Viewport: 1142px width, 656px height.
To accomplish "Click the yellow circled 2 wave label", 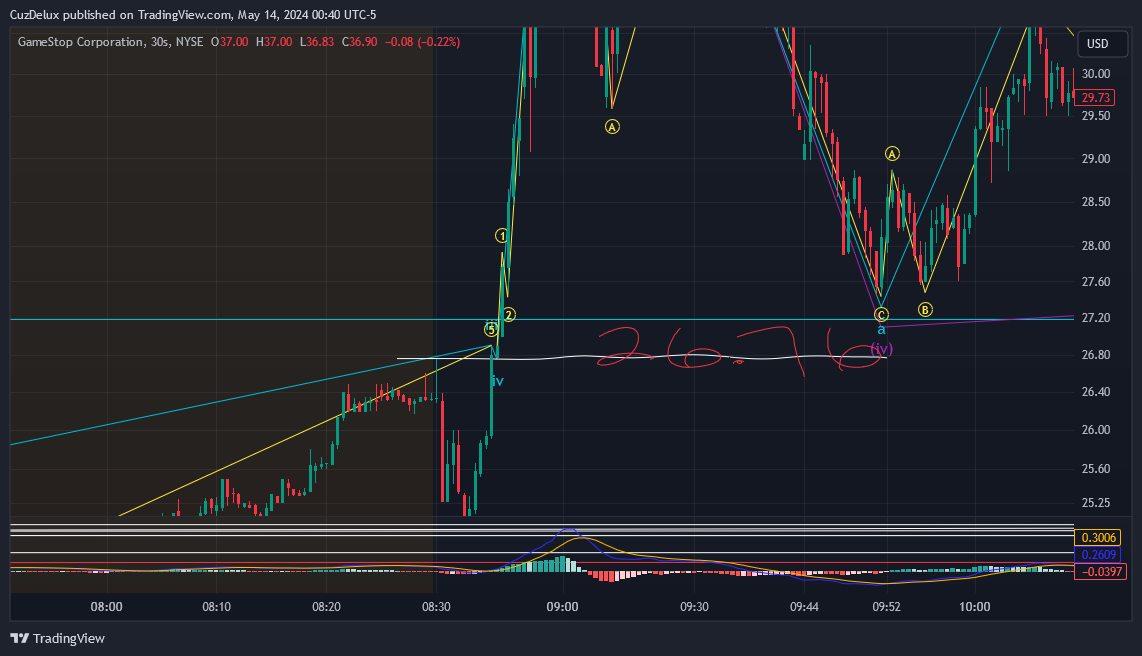I will [509, 315].
